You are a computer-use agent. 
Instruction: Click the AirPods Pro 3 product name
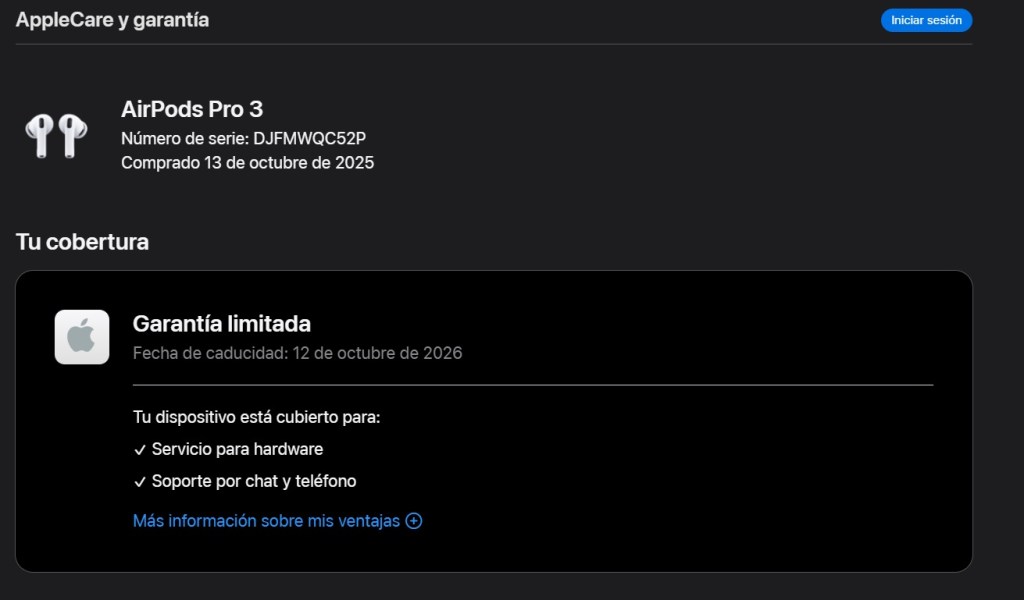(x=192, y=109)
